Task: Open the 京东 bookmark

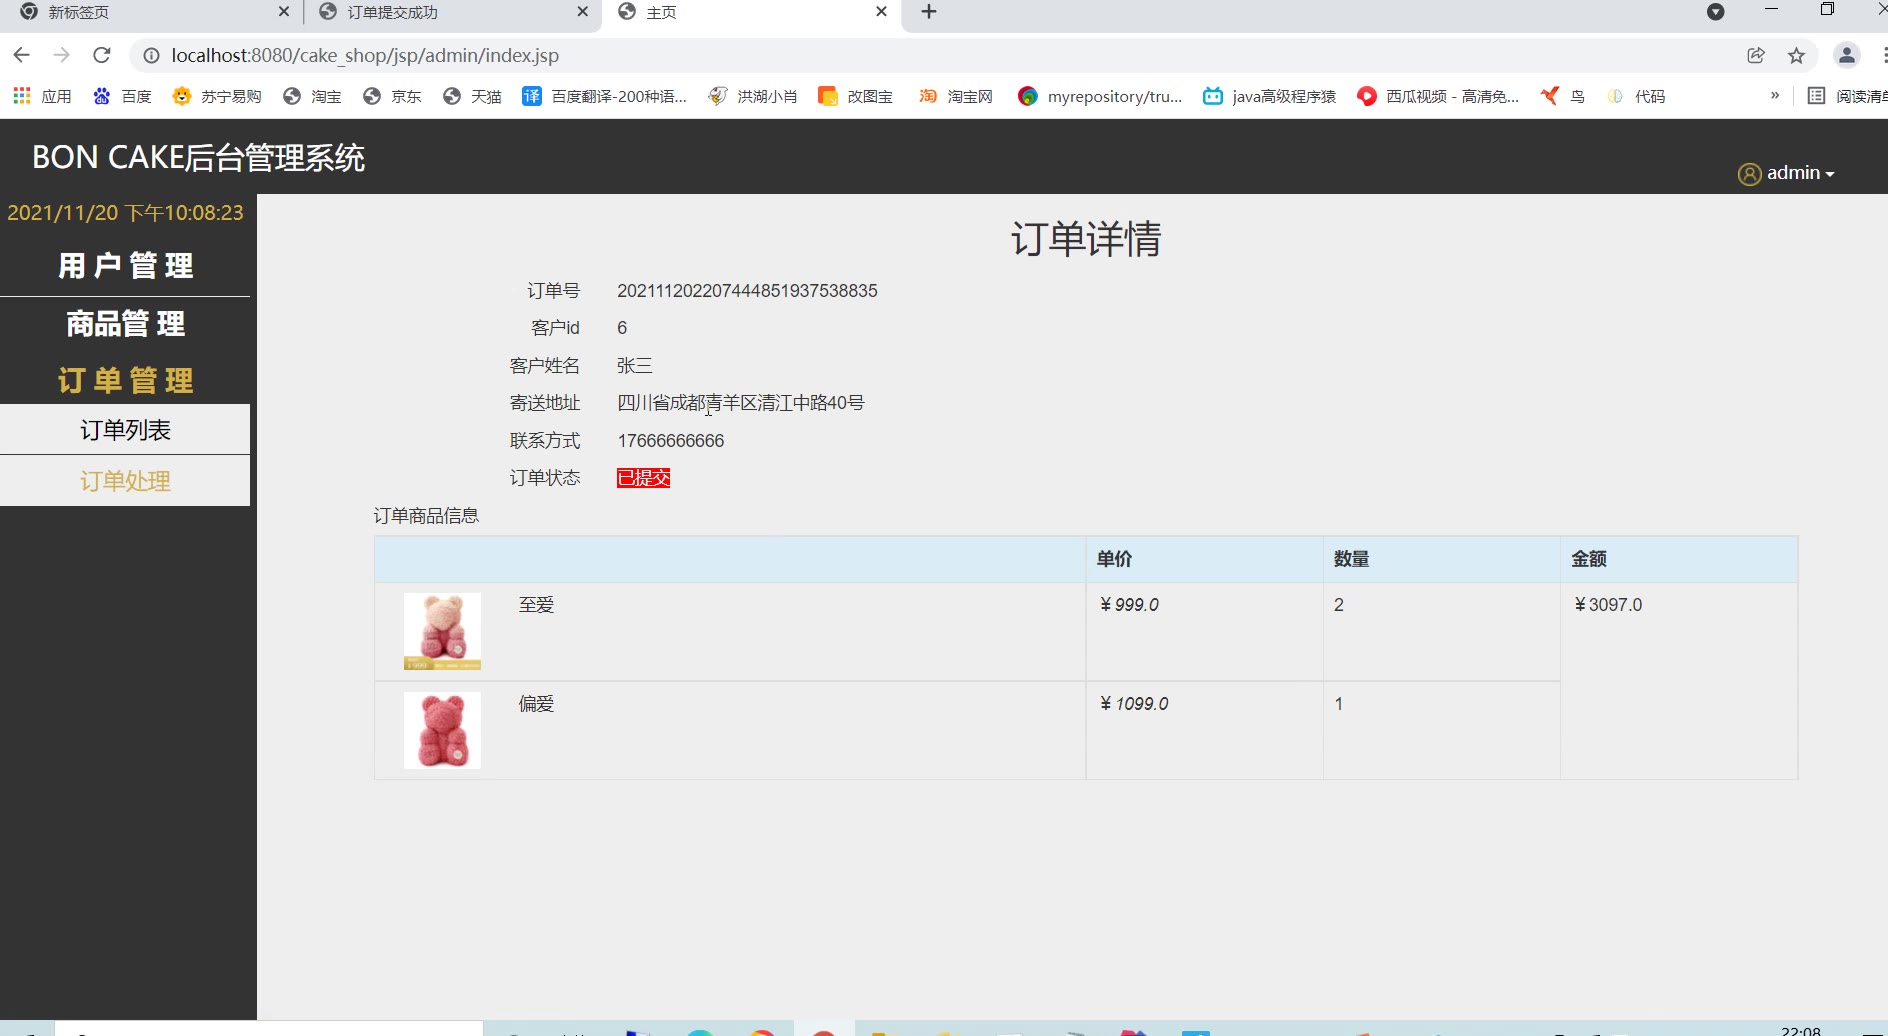Action: point(392,96)
